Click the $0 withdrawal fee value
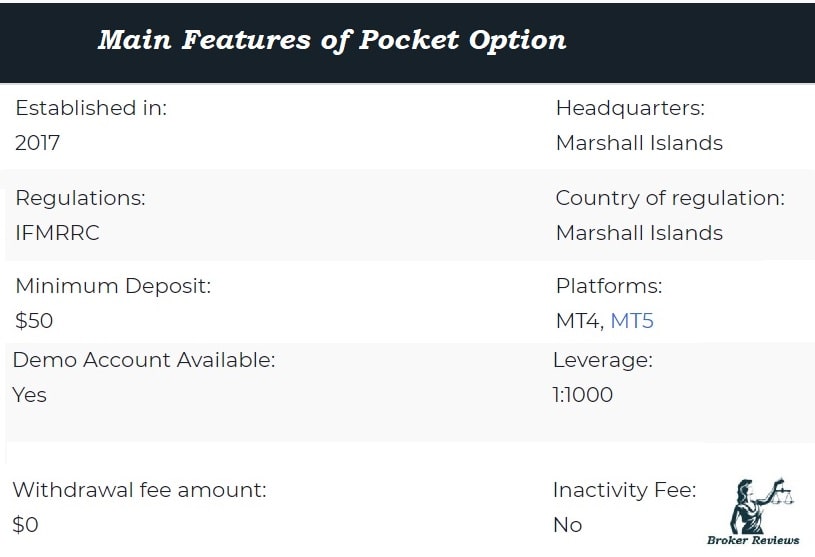The height and width of the screenshot is (557, 815). tap(25, 525)
